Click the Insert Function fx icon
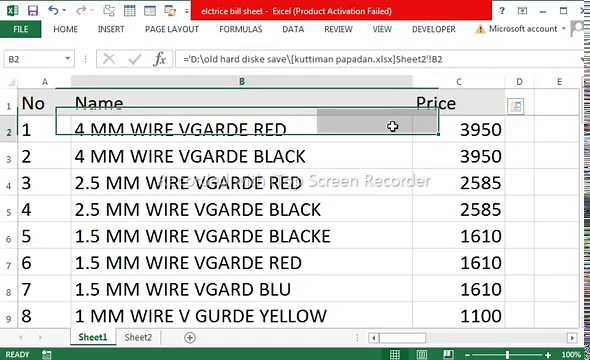Image resolution: width=590 pixels, height=360 pixels. 160,59
